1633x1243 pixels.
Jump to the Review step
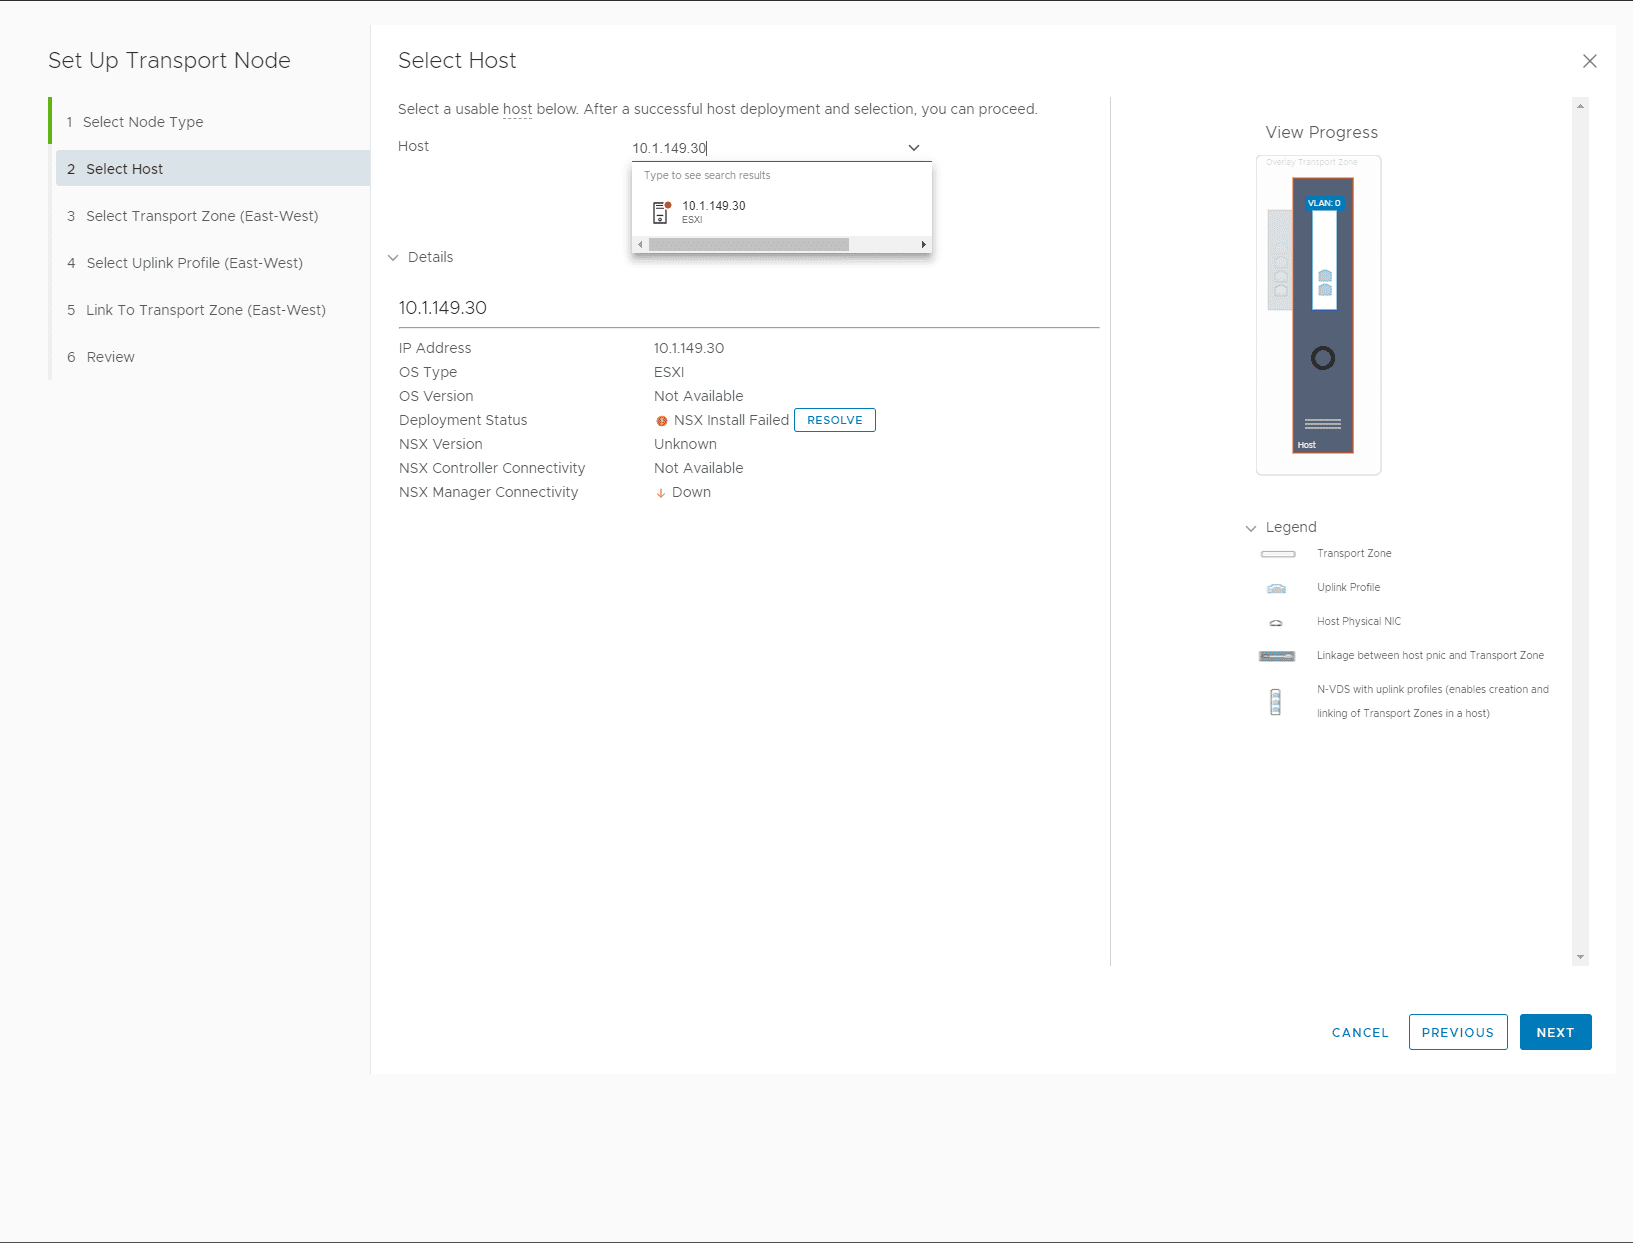click(x=110, y=357)
